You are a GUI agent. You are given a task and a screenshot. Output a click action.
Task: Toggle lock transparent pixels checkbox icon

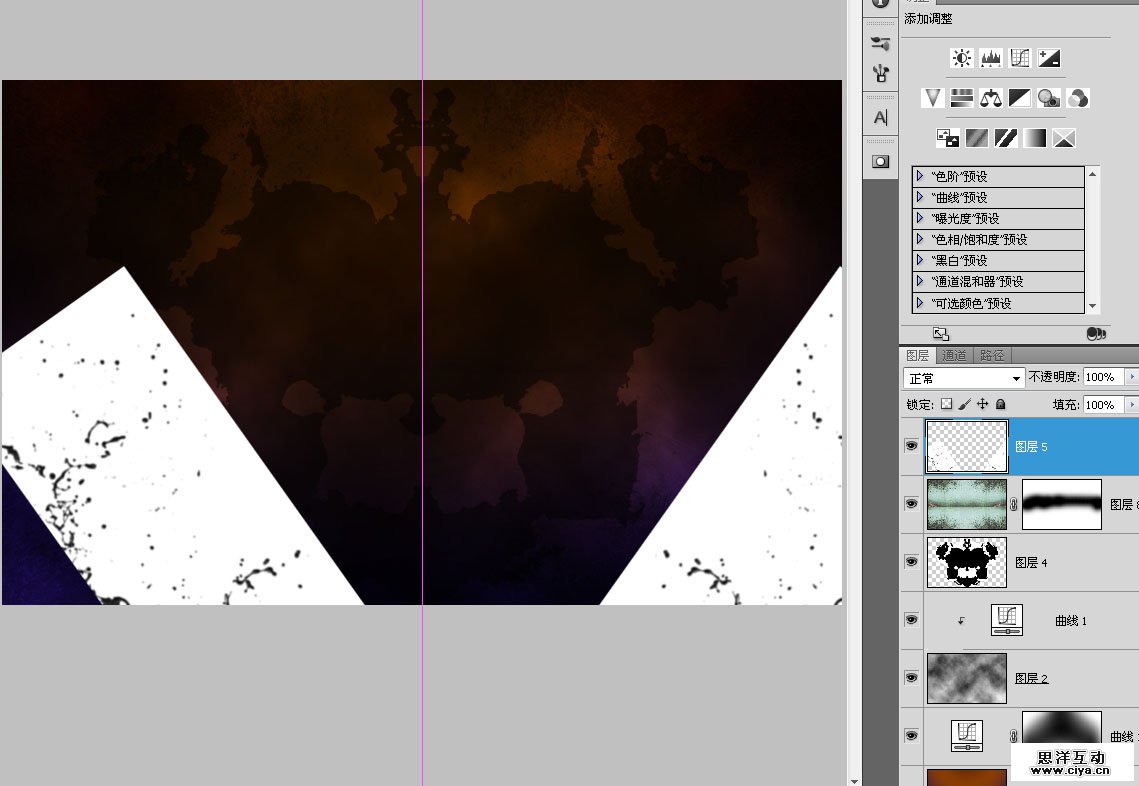tap(946, 404)
